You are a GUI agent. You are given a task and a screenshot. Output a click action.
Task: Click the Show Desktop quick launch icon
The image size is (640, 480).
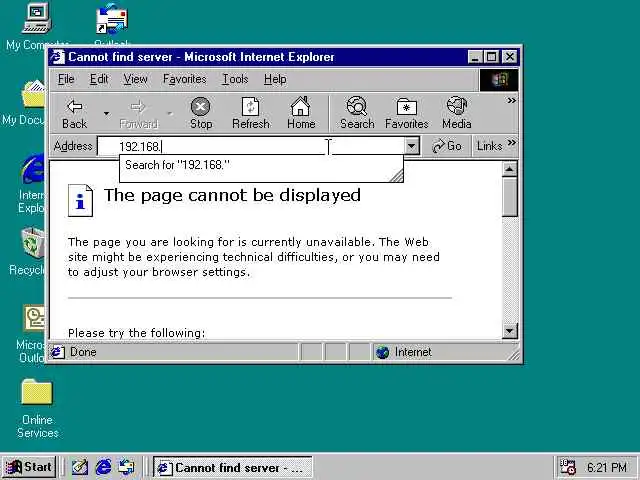point(80,467)
